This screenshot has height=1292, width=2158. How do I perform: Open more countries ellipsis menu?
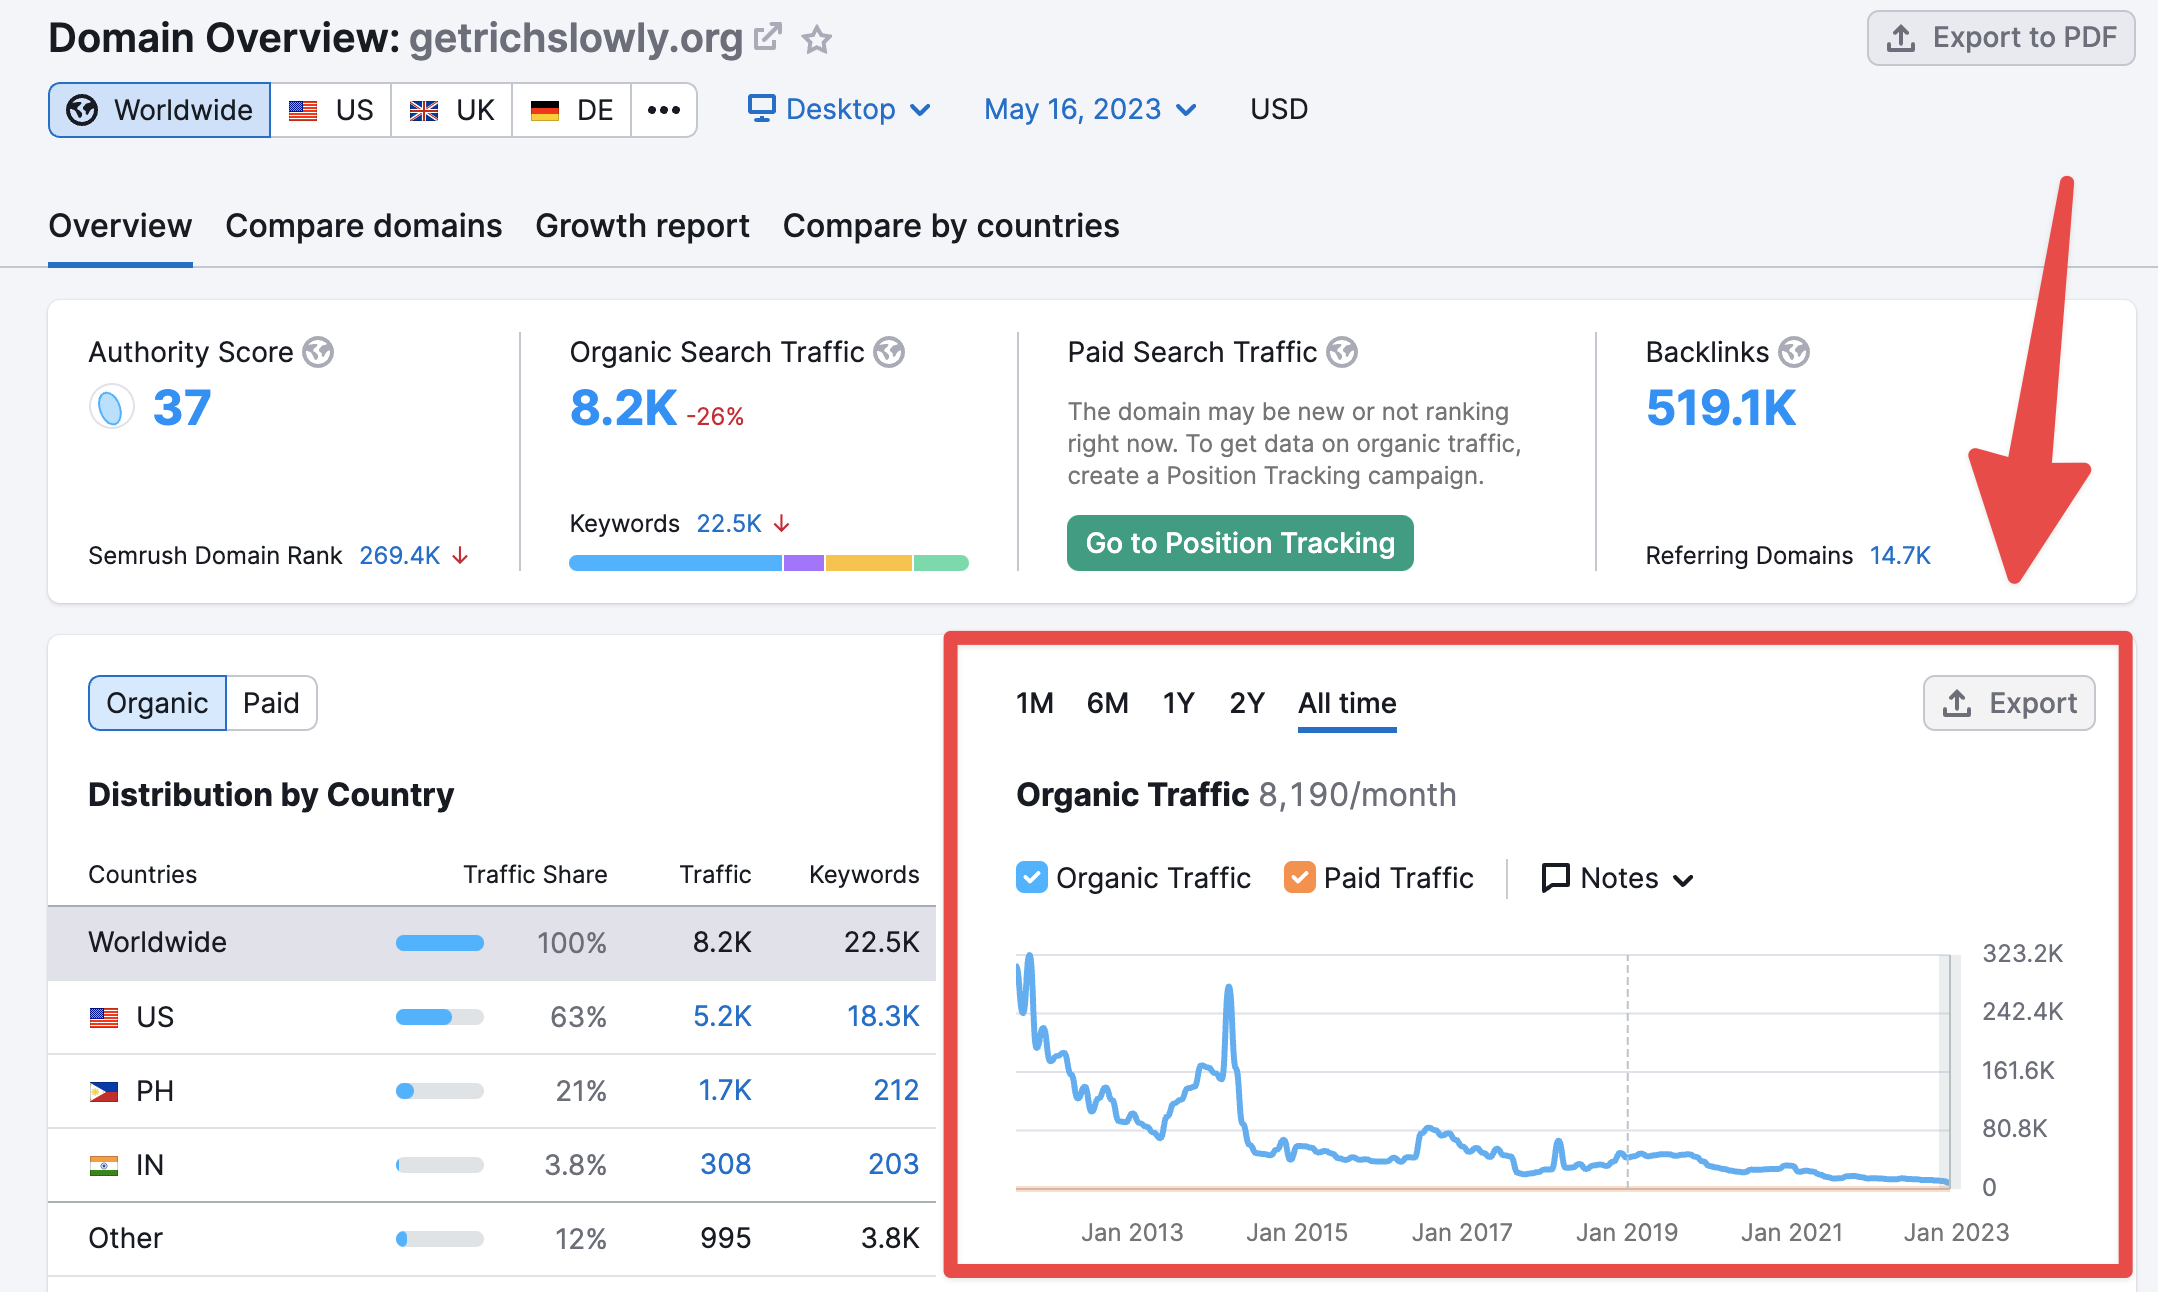tap(664, 110)
